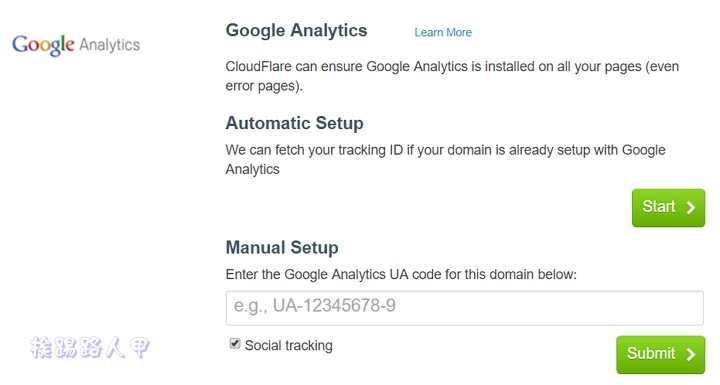Click the Automatic Setup heading
This screenshot has width=720, height=385.
coord(295,123)
